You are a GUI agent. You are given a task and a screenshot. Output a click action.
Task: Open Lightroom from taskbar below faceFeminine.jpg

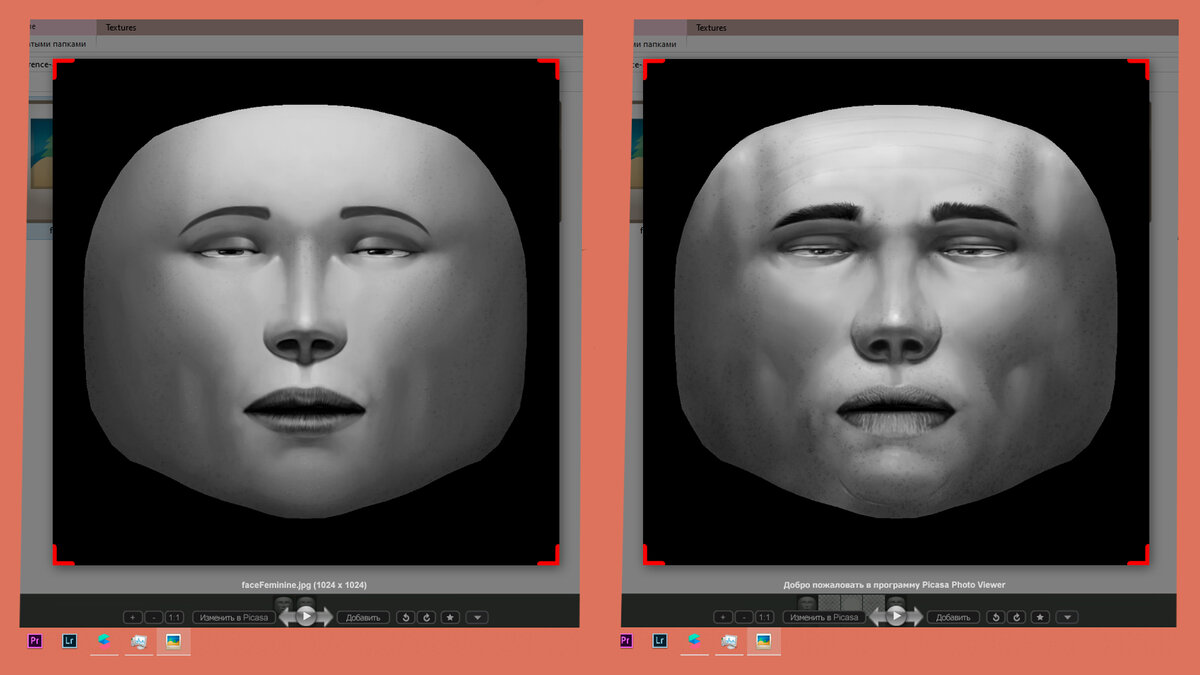tap(69, 641)
